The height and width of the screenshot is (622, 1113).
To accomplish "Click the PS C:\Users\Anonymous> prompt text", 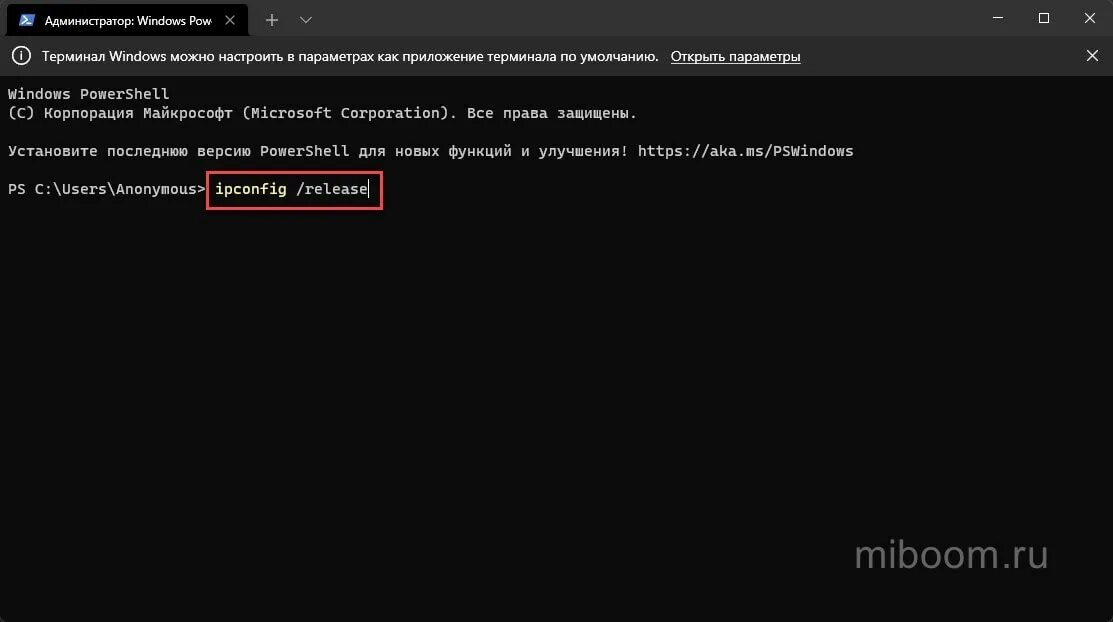I will (x=106, y=189).
